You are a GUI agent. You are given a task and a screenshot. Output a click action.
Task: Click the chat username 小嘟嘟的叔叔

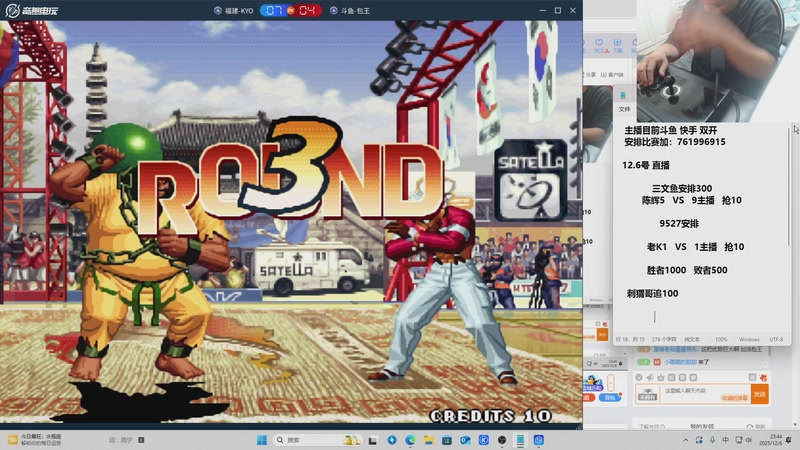(680, 362)
